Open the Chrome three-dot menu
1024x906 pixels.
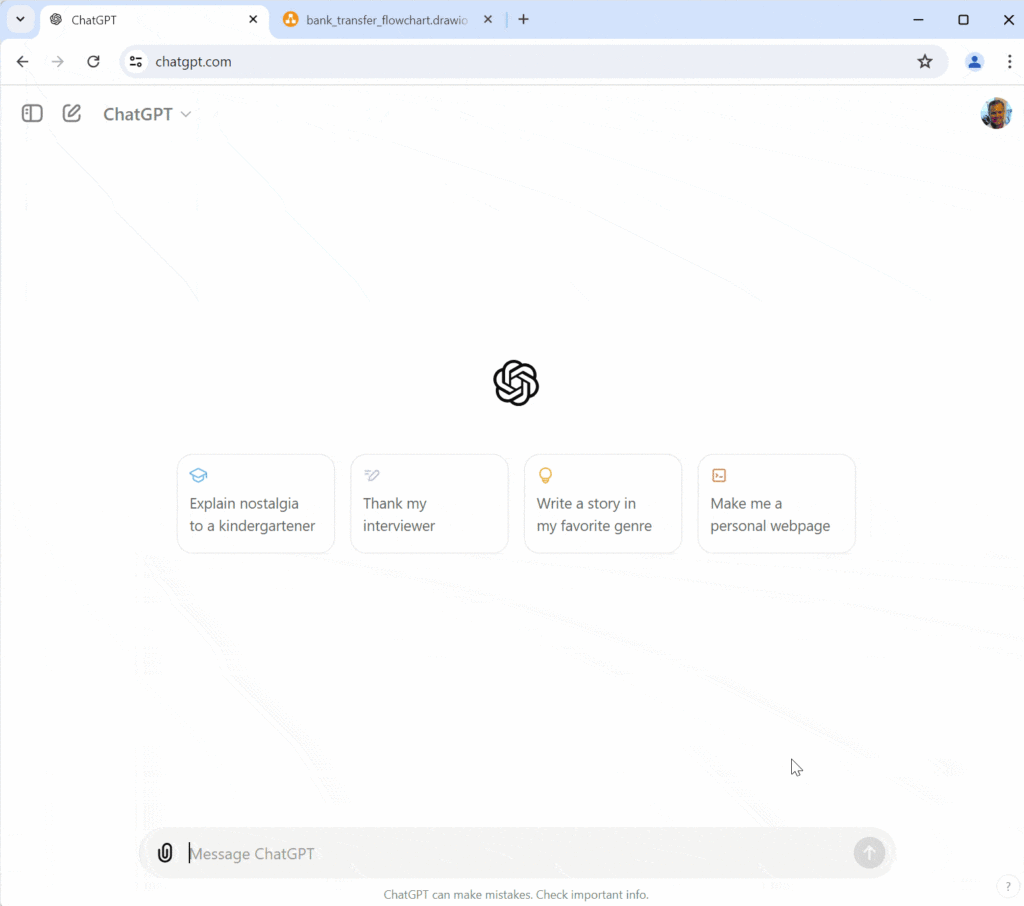tap(1010, 61)
